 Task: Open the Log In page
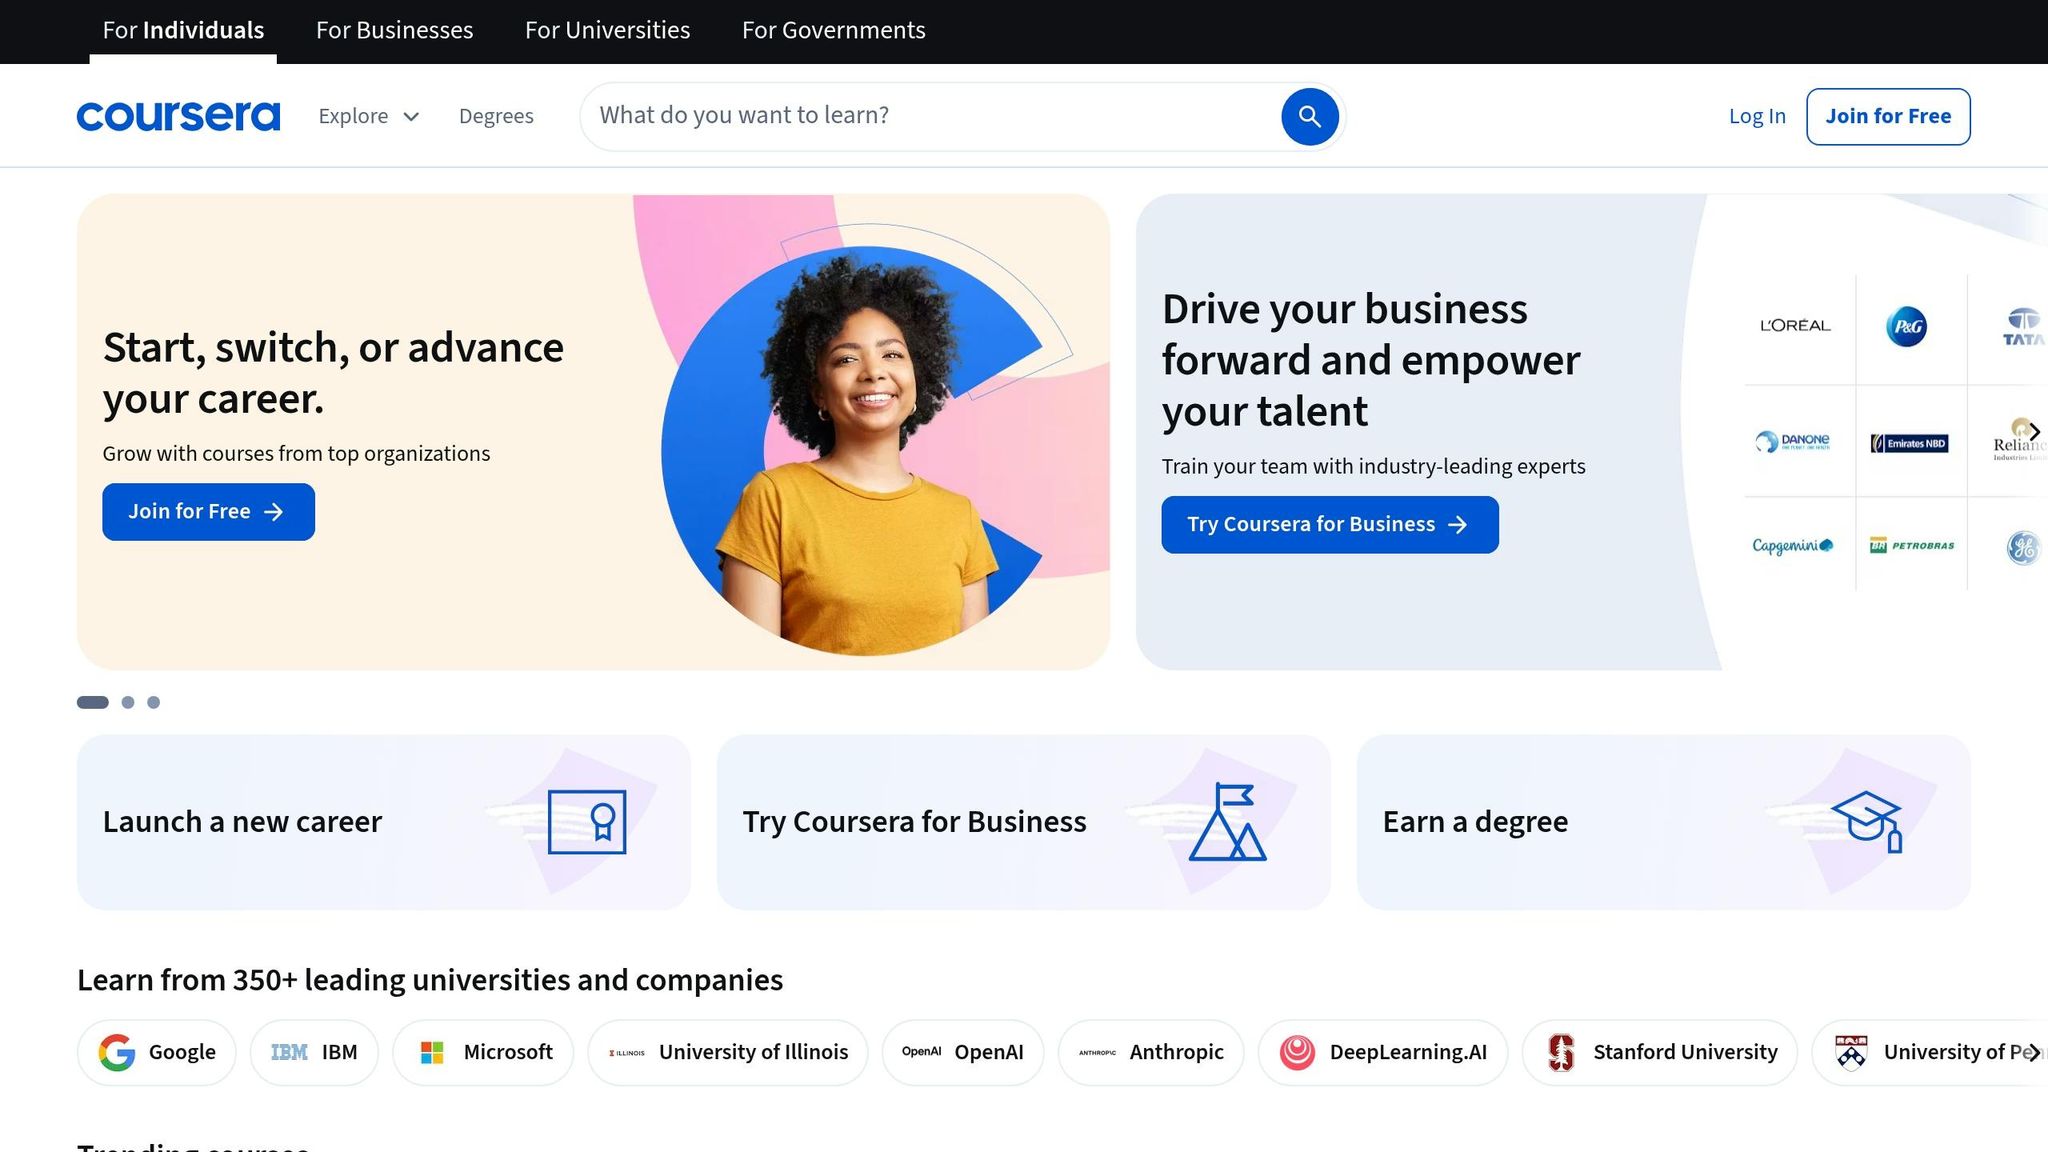click(1756, 116)
